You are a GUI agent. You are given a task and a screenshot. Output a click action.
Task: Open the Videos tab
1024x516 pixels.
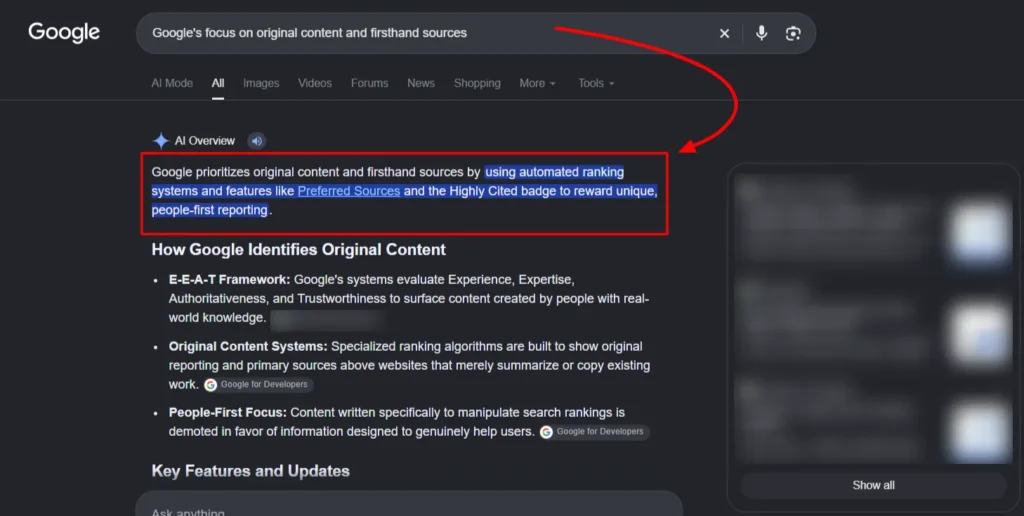(315, 83)
